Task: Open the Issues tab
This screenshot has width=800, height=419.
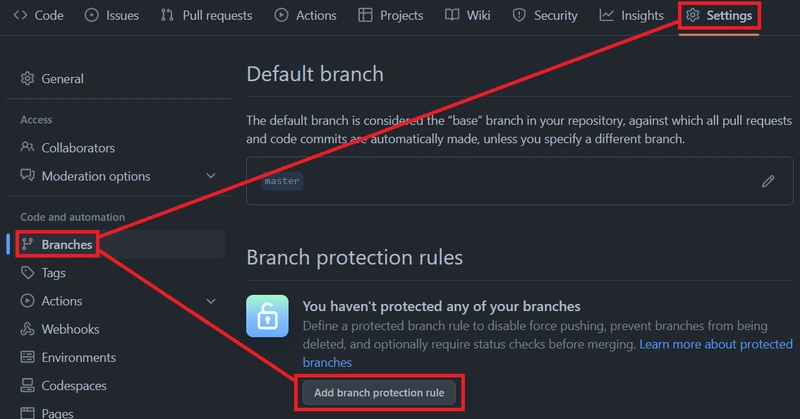Action: (x=111, y=16)
